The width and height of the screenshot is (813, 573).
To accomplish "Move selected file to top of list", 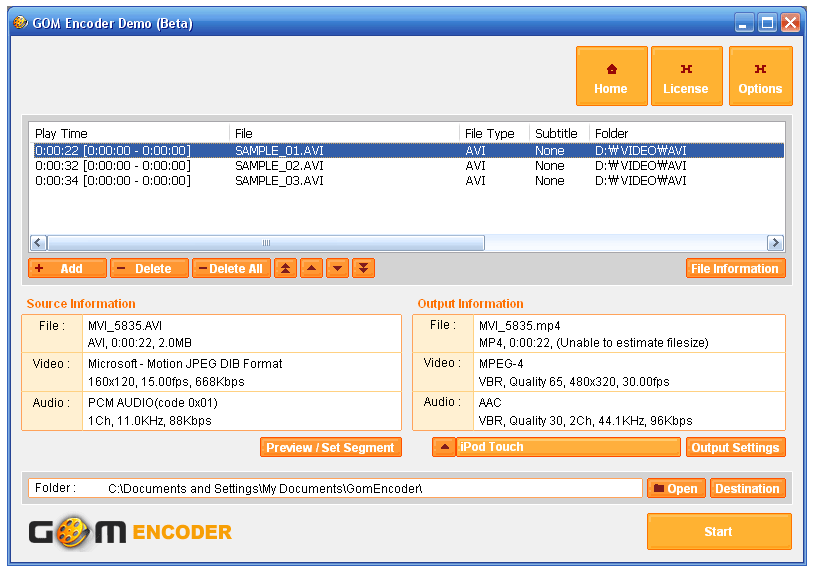I will pos(286,269).
